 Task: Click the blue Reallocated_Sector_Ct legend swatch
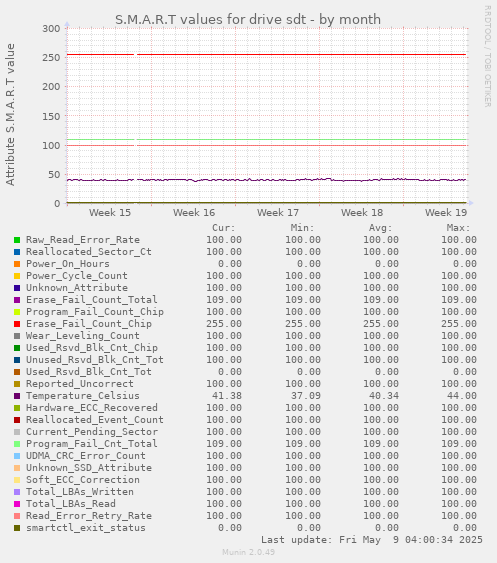tap(17, 252)
